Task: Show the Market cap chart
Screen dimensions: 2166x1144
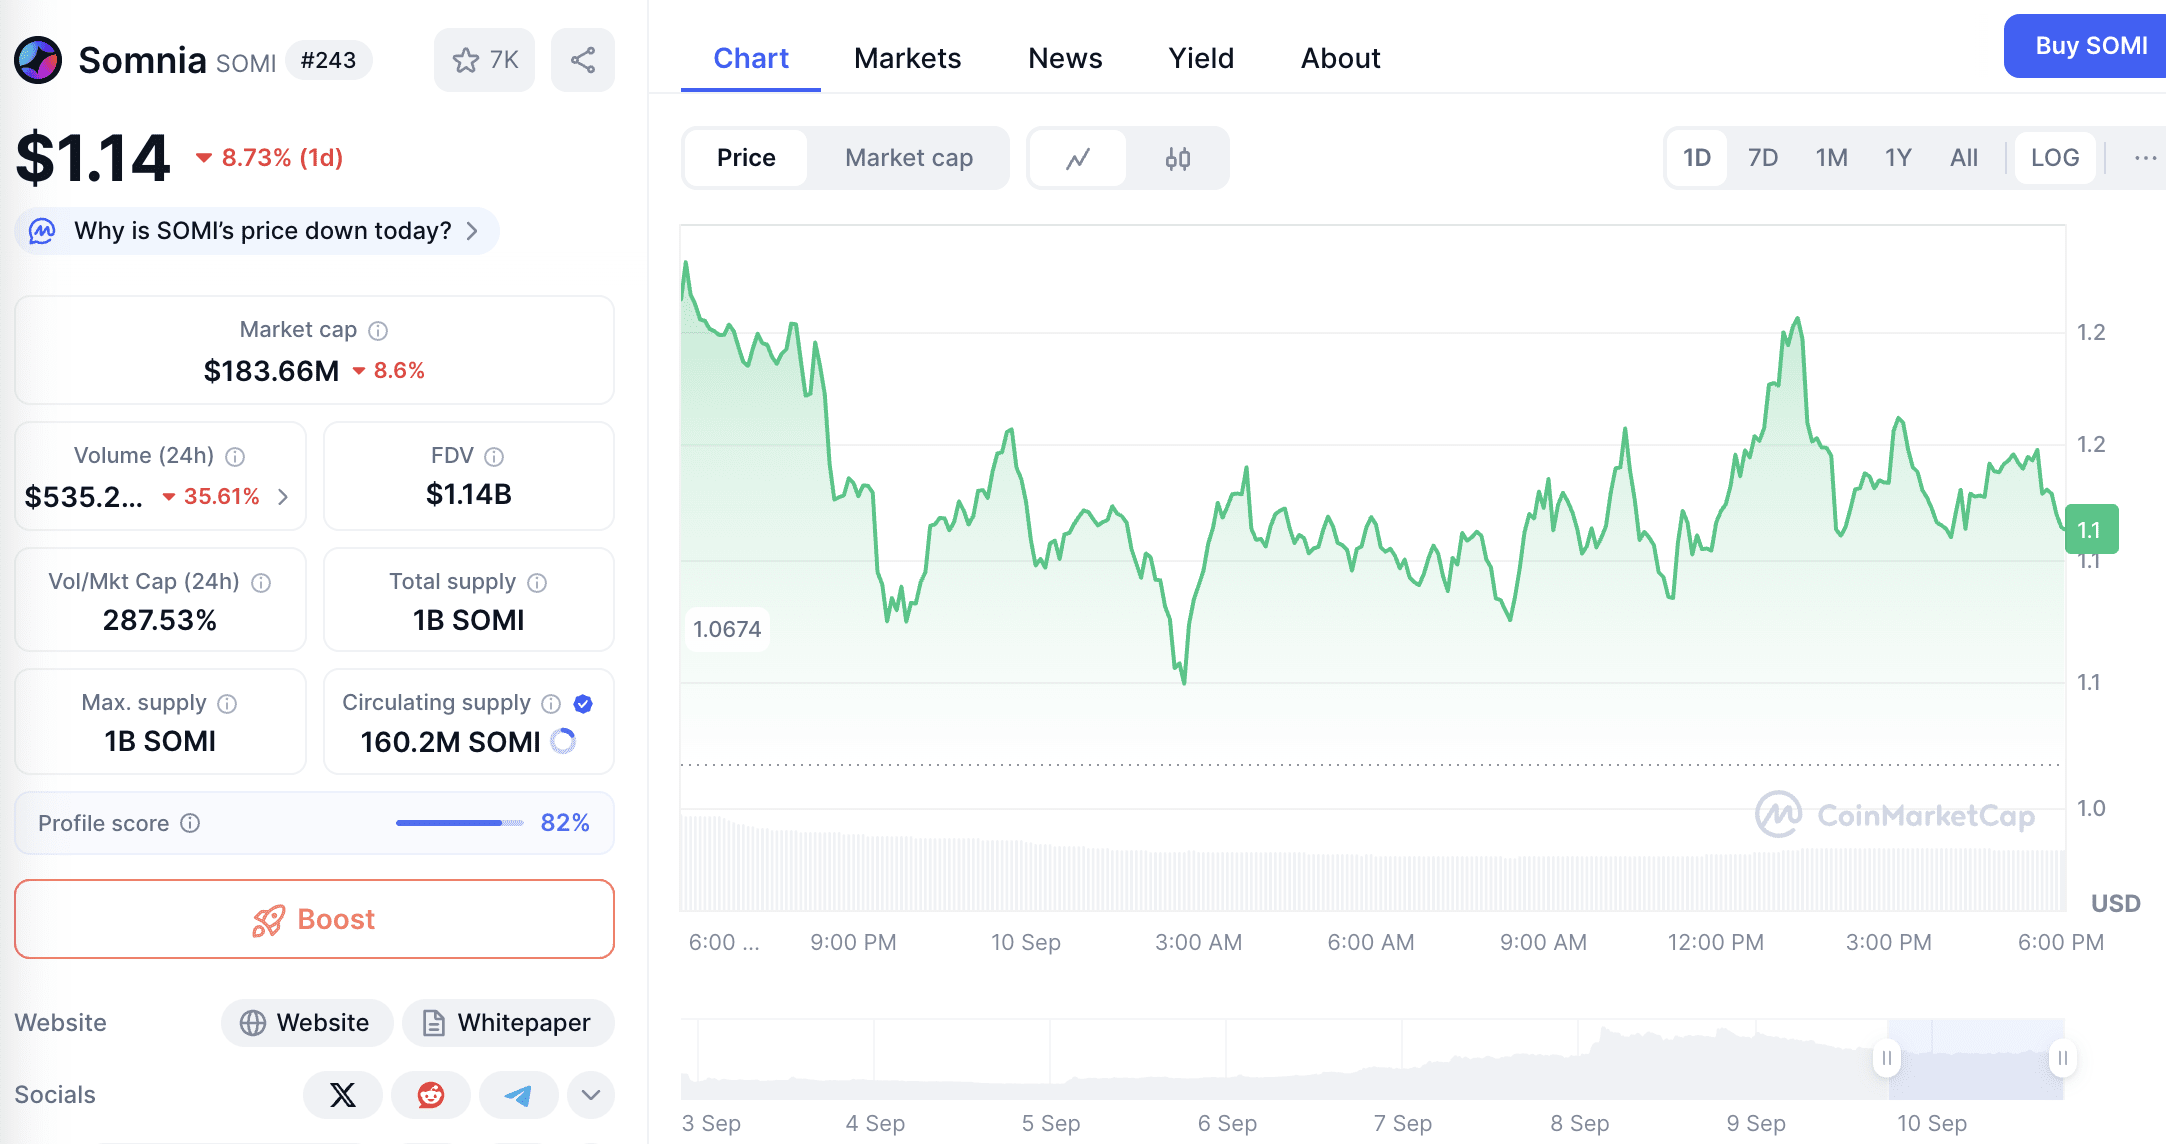Action: point(909,158)
